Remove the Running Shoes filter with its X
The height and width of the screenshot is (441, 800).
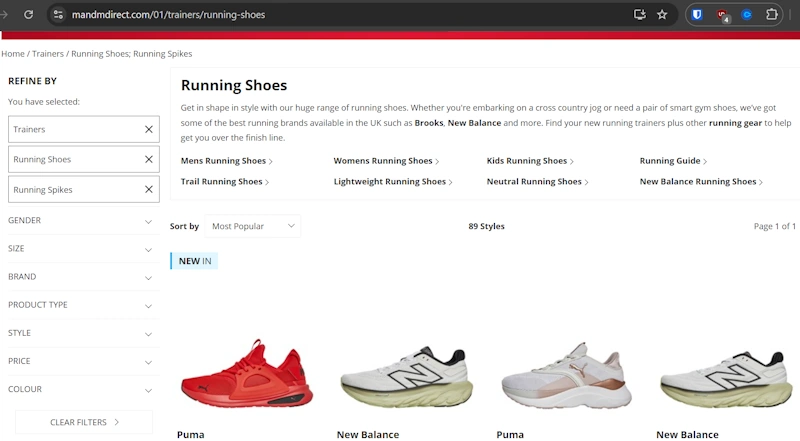click(x=149, y=159)
